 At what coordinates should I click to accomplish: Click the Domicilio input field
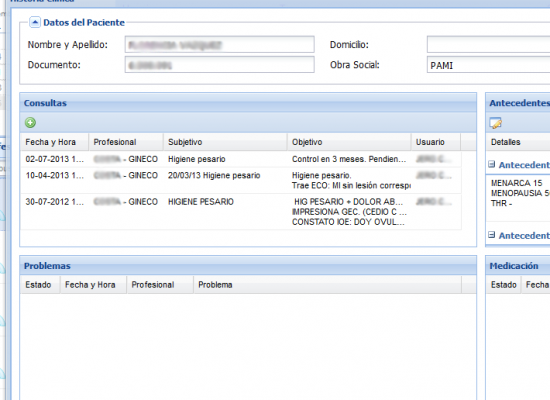[x=488, y=45]
